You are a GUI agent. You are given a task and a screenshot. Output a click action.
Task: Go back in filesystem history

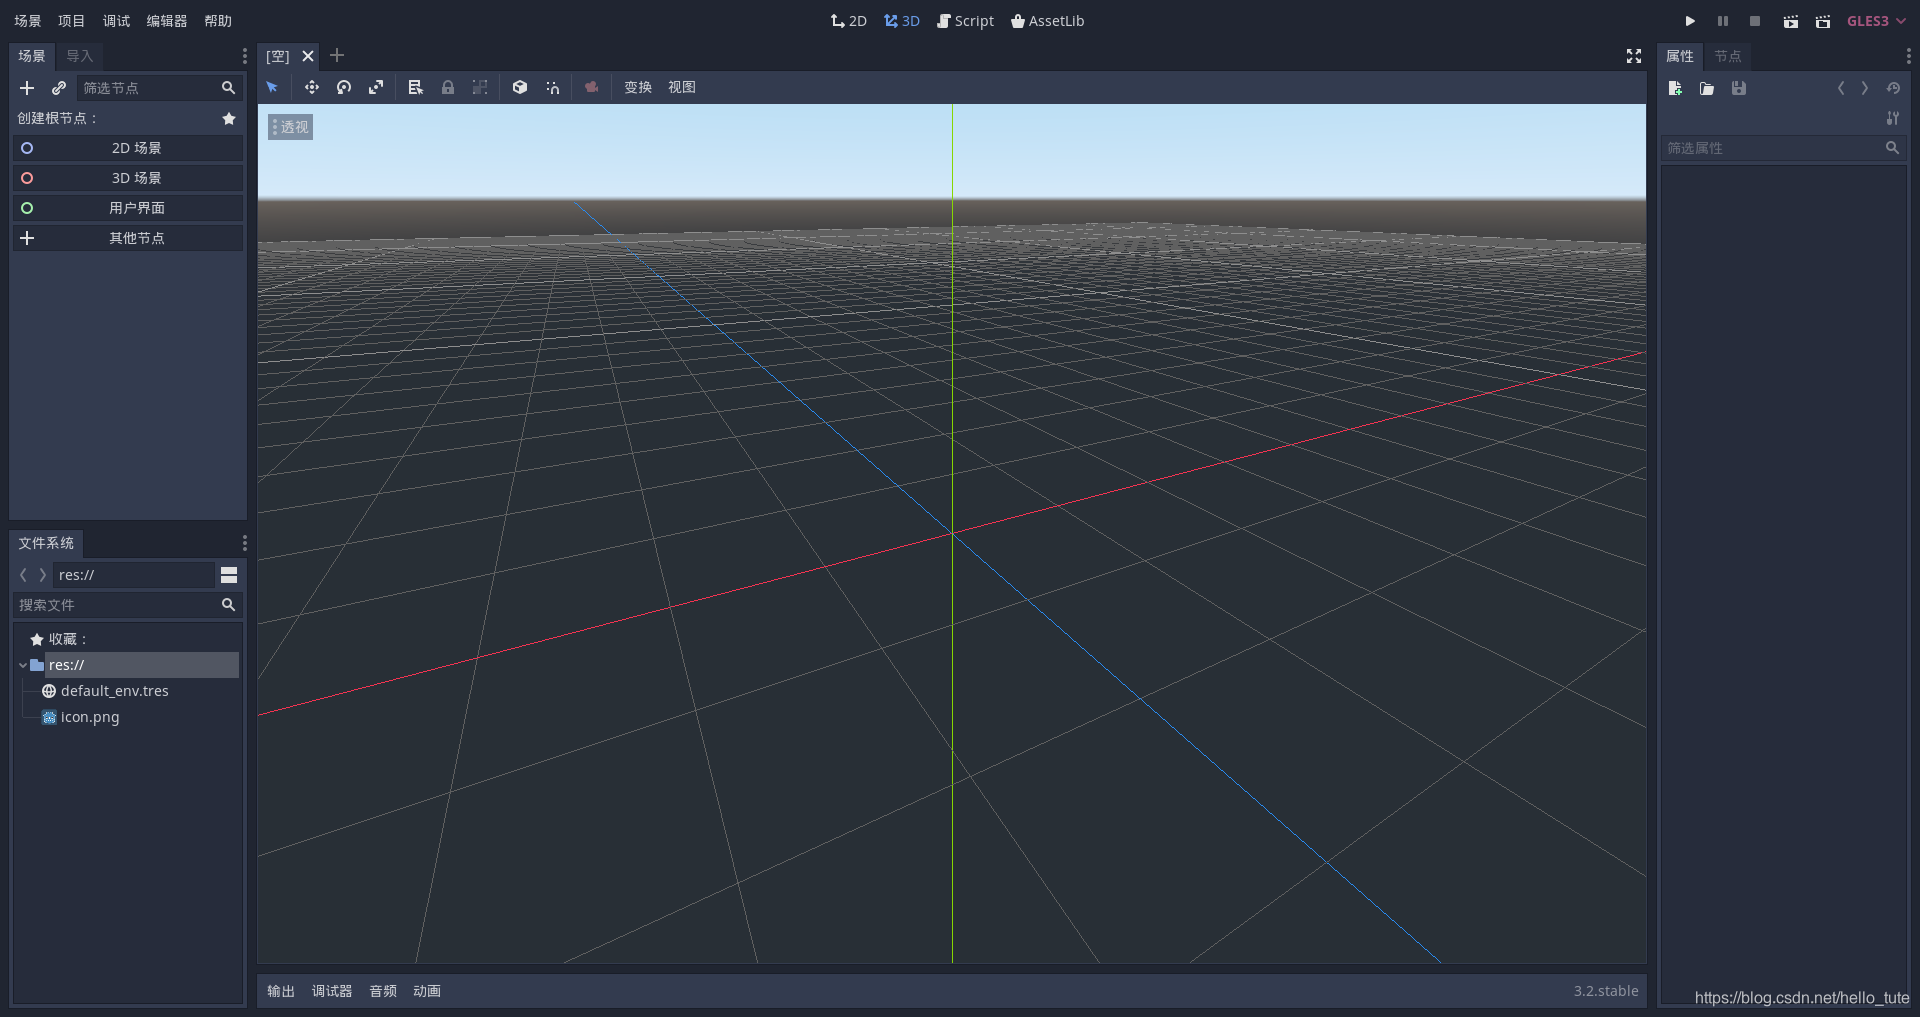coord(23,575)
